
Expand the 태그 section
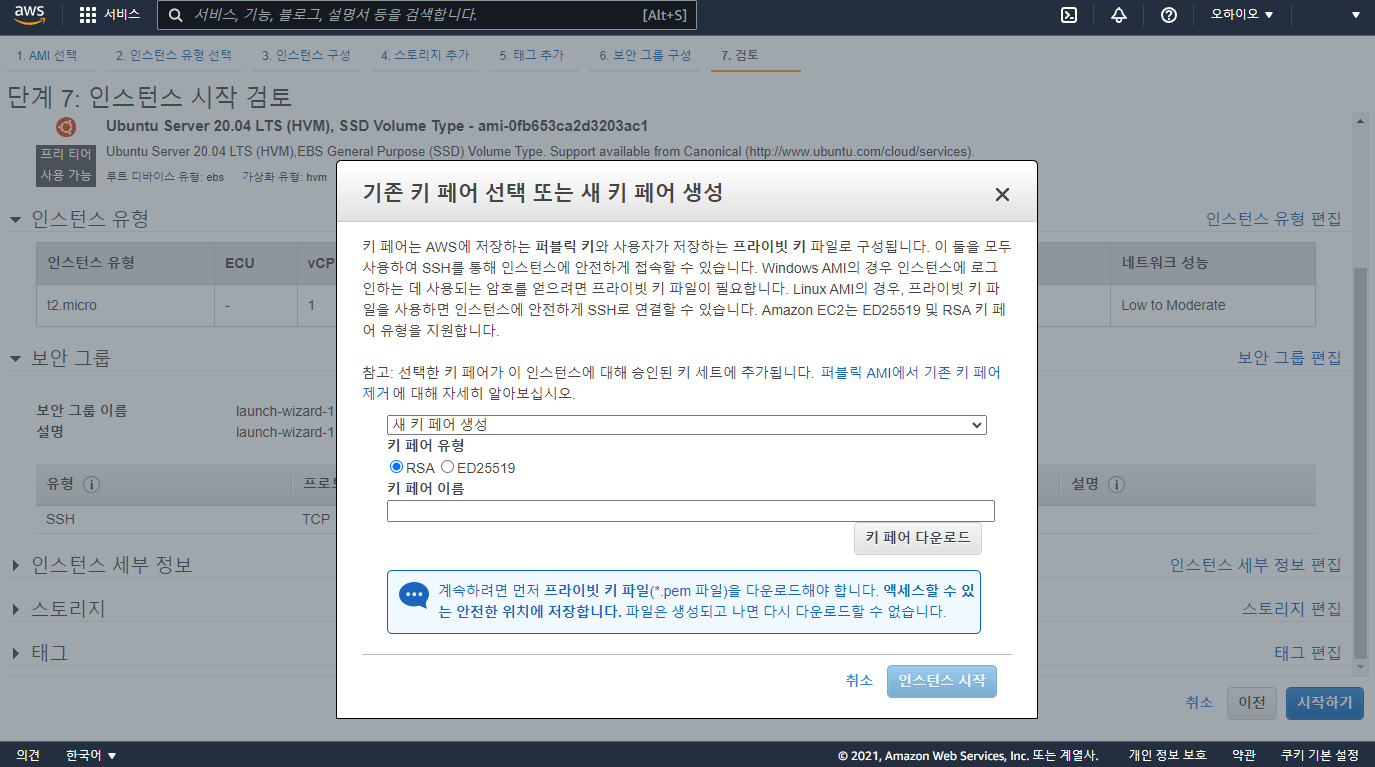tap(15, 653)
